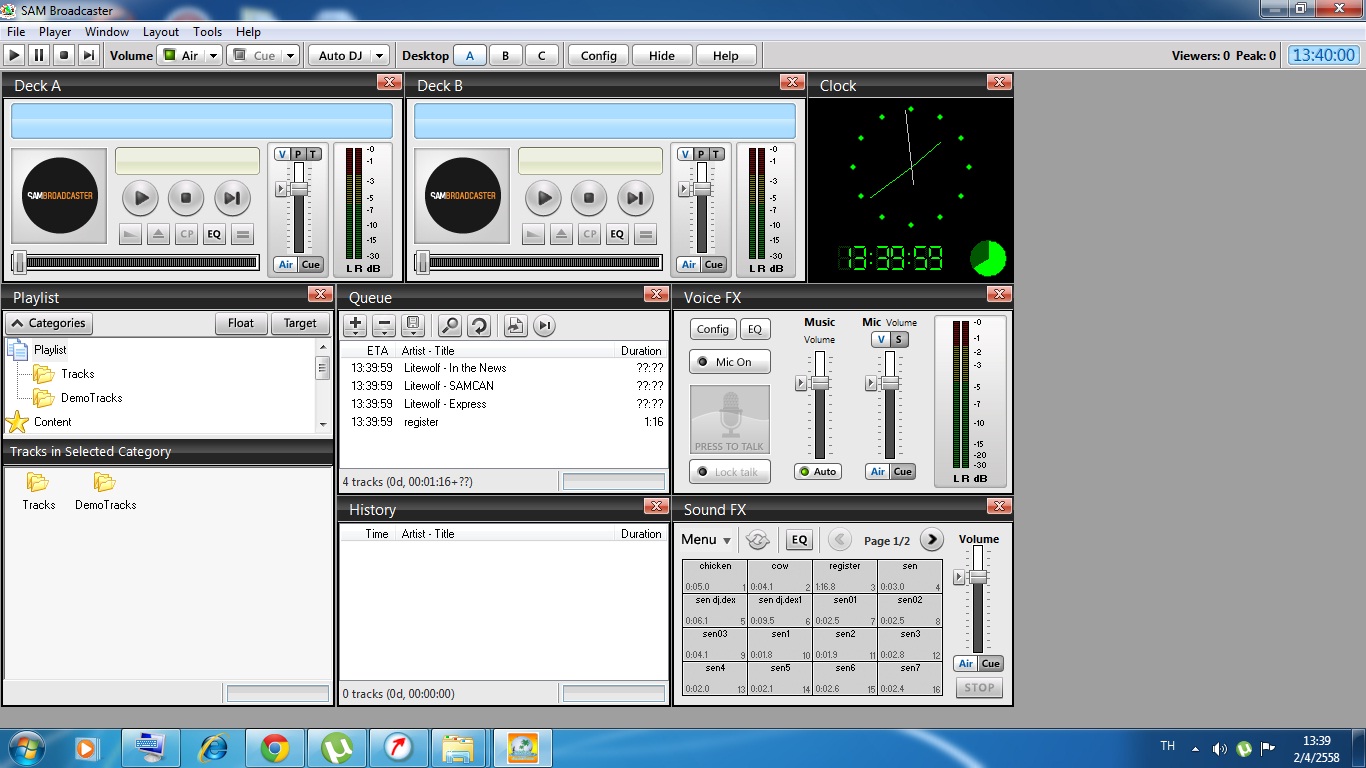Click the Config button in the main toolbar
Viewport: 1366px width, 768px height.
[x=599, y=56]
